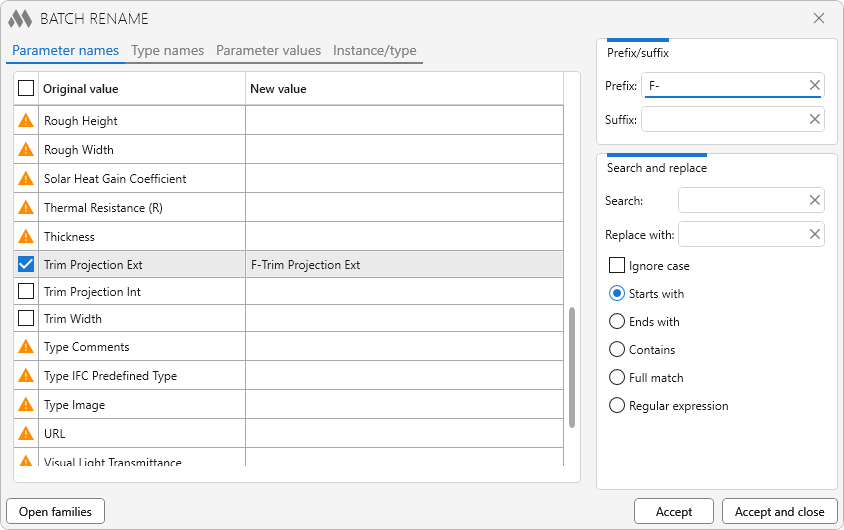Choose the Regular expression radio button

click(x=617, y=406)
